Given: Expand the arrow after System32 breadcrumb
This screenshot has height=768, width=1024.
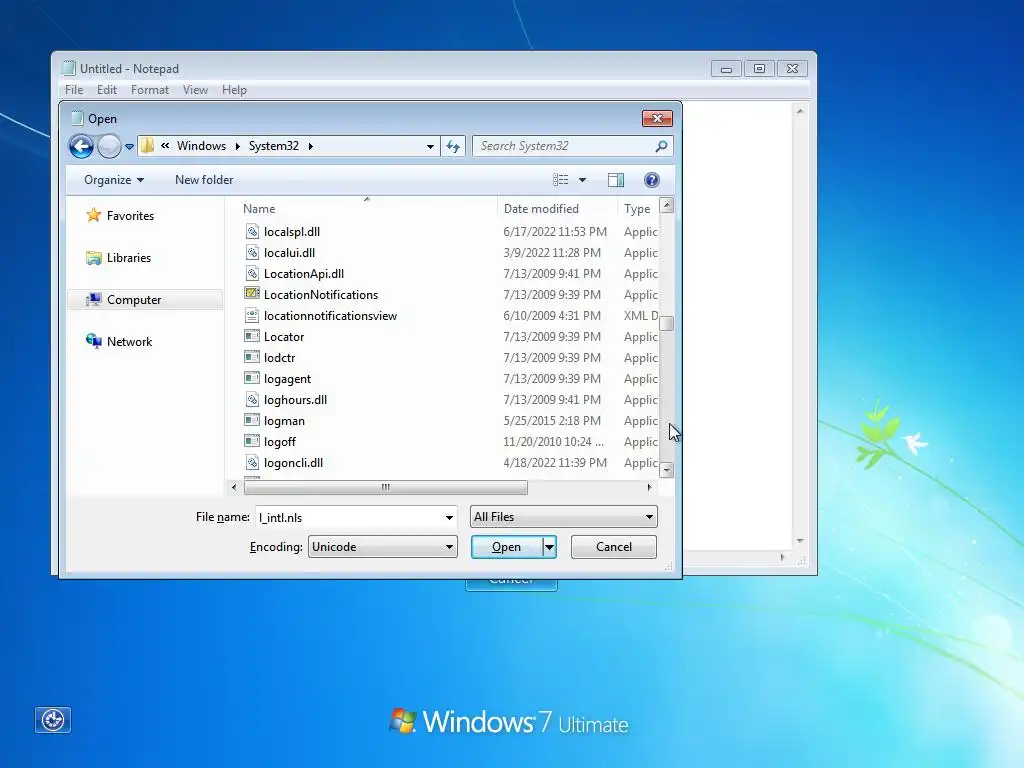Looking at the screenshot, I should 311,146.
